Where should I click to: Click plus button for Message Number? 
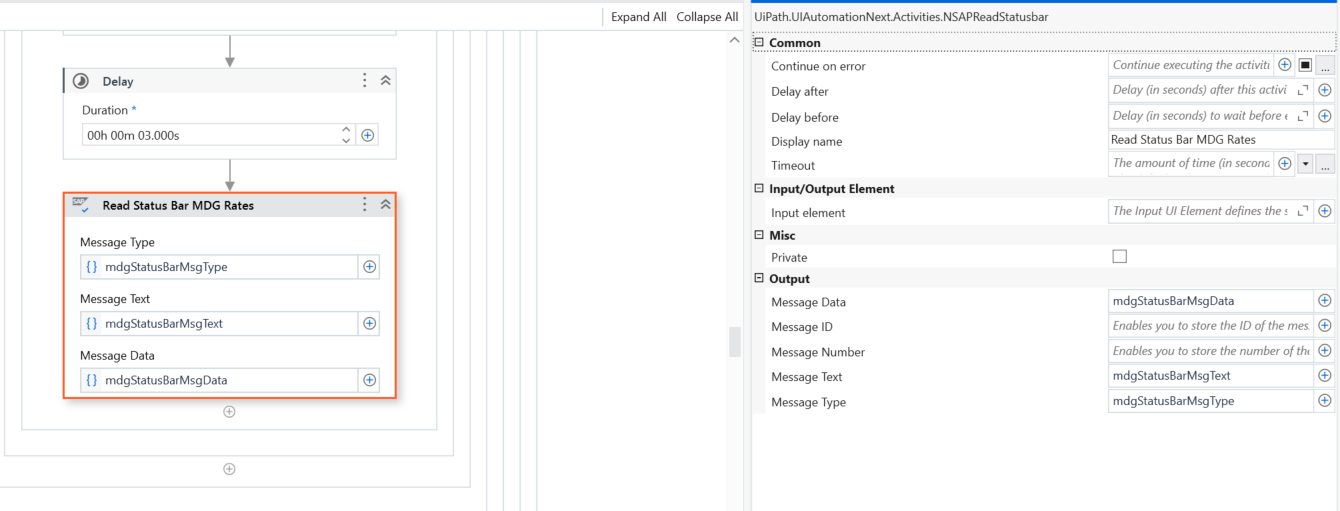(1325, 351)
